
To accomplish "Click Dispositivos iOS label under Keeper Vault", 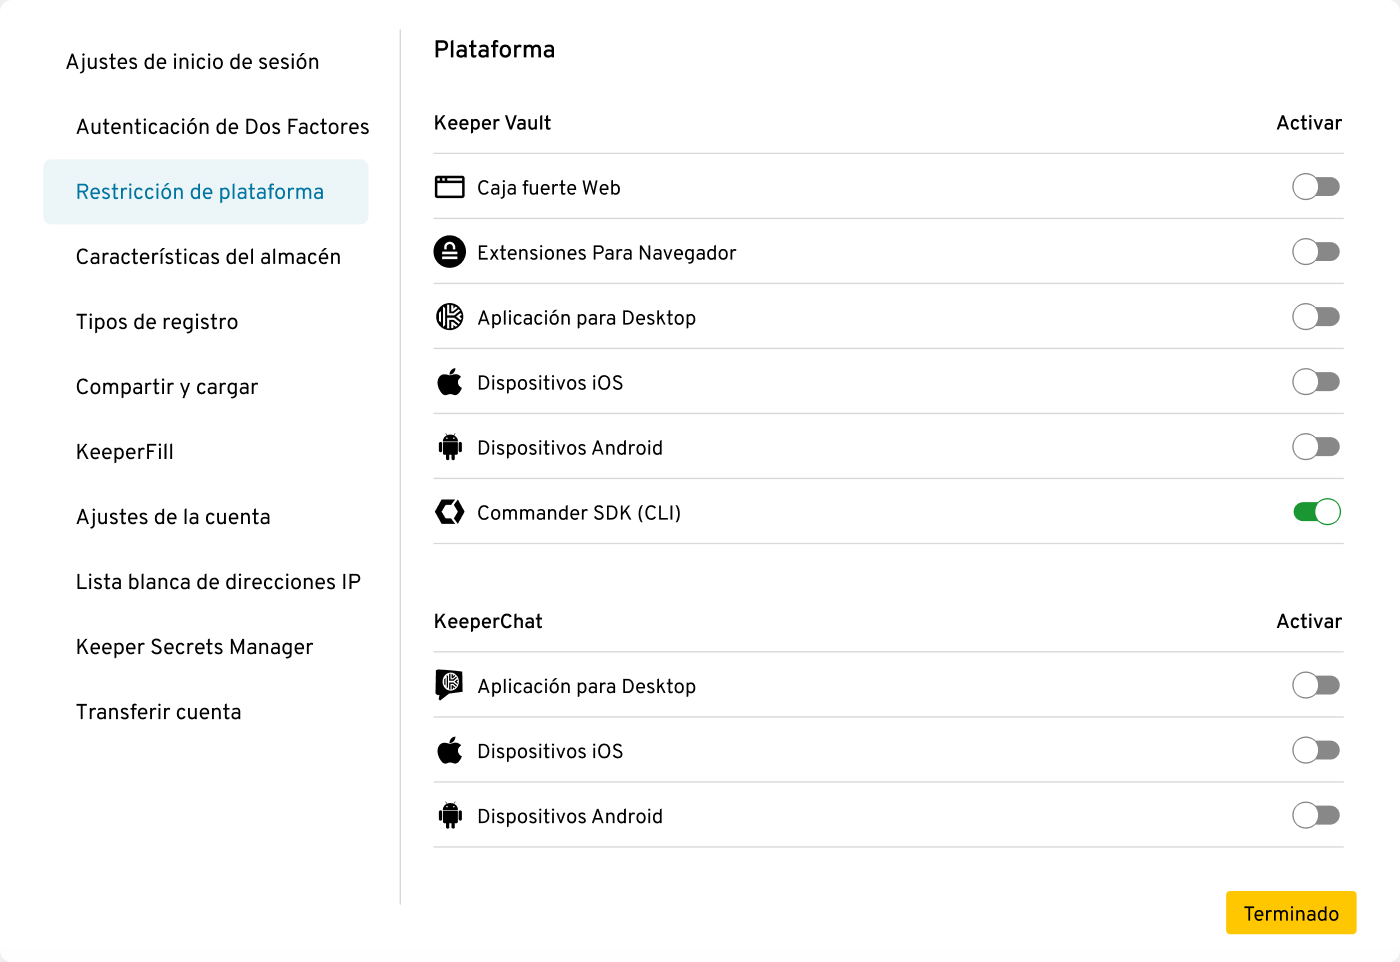I will click(550, 383).
